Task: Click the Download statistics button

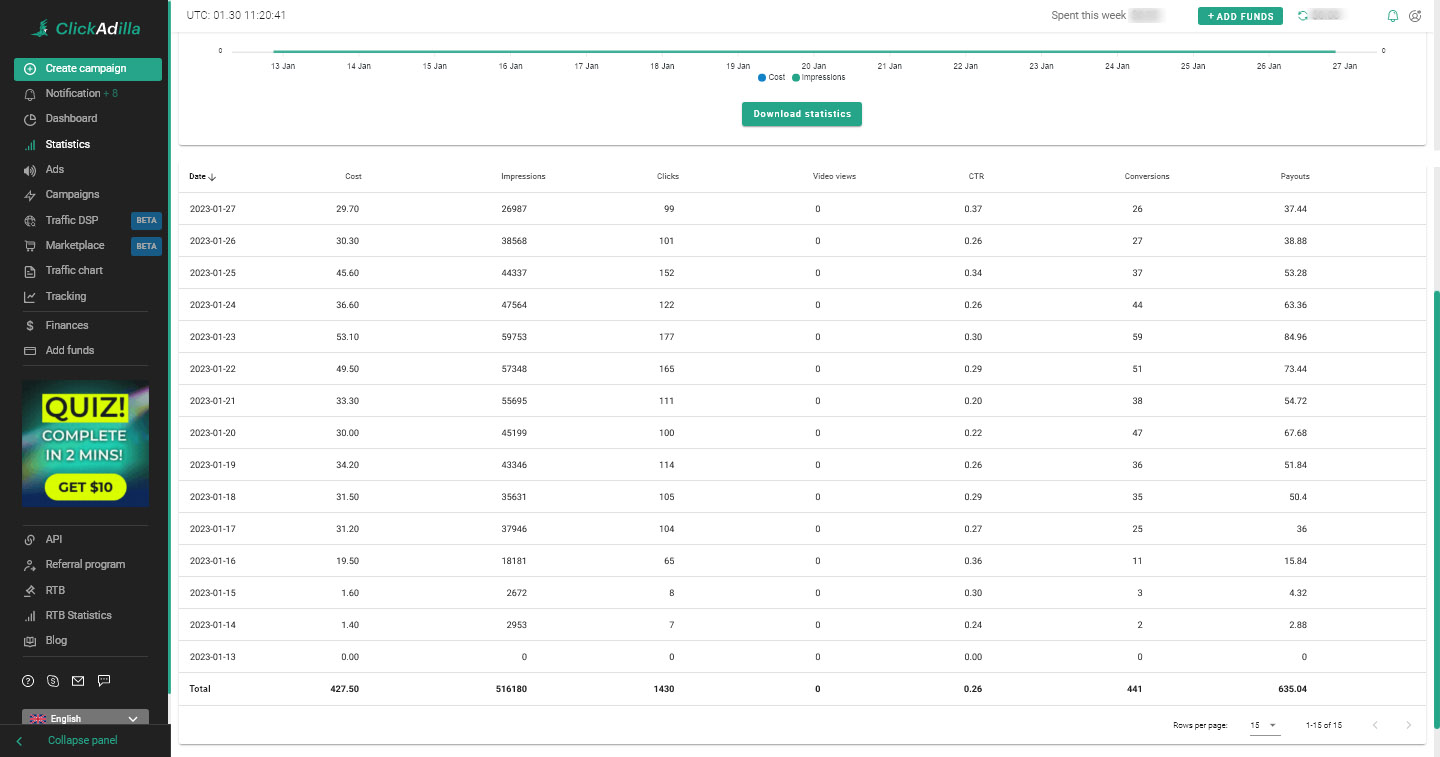Action: 801,114
